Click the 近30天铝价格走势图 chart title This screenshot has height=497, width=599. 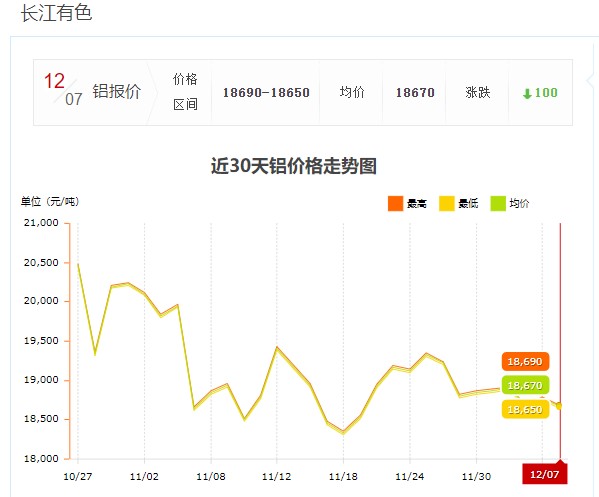pyautogui.click(x=294, y=166)
